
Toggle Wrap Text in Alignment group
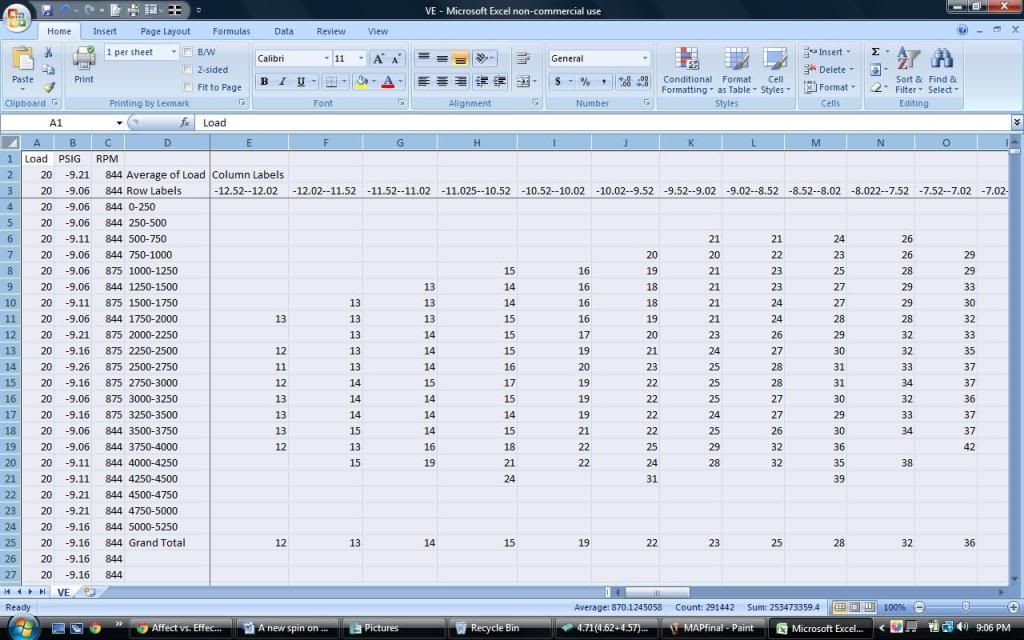tap(522, 59)
